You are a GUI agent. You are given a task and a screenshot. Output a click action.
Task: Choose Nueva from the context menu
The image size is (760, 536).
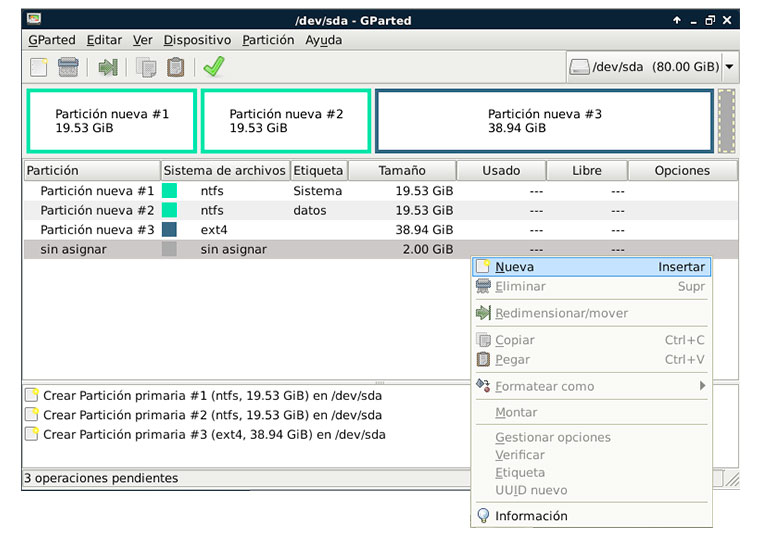(x=591, y=267)
